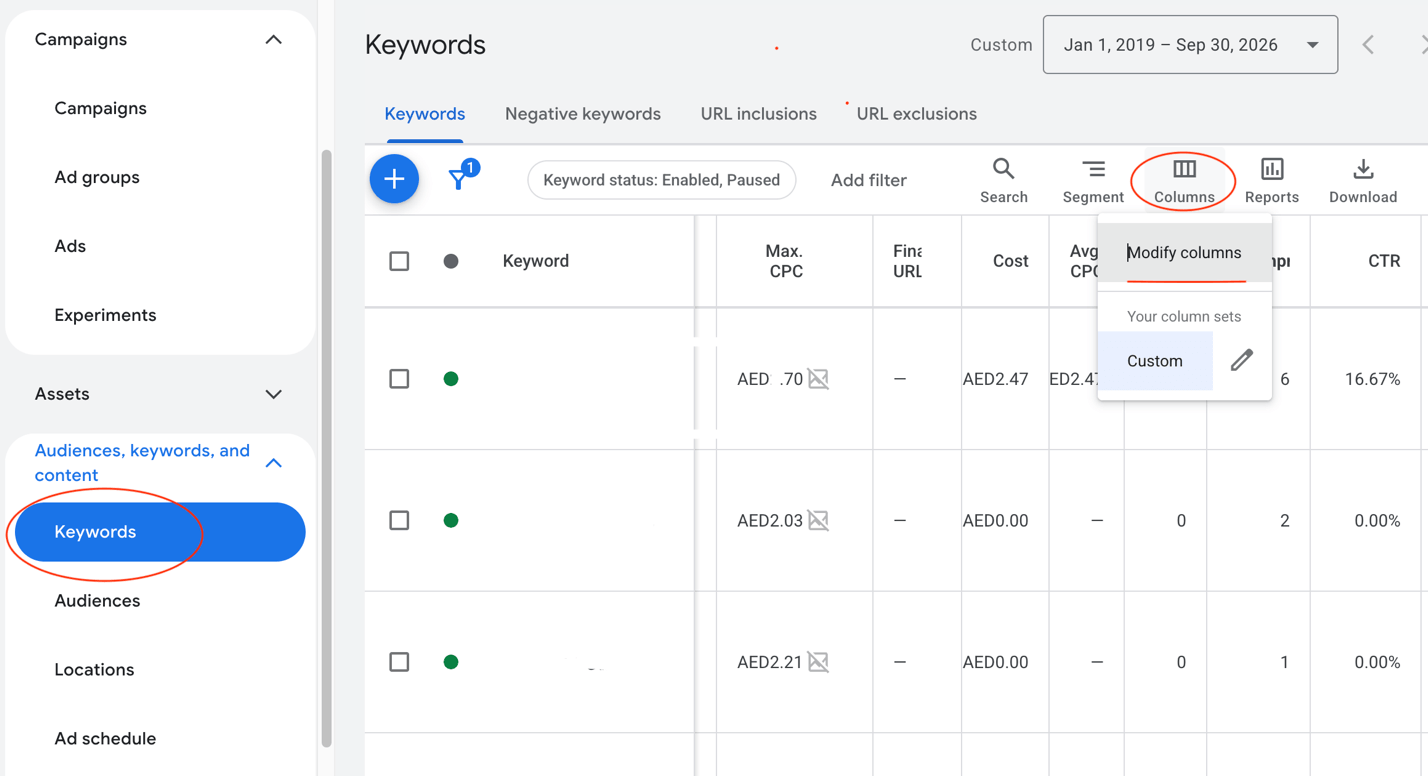Click the sidebar vertical scrollbar
The image size is (1428, 776).
point(326,449)
